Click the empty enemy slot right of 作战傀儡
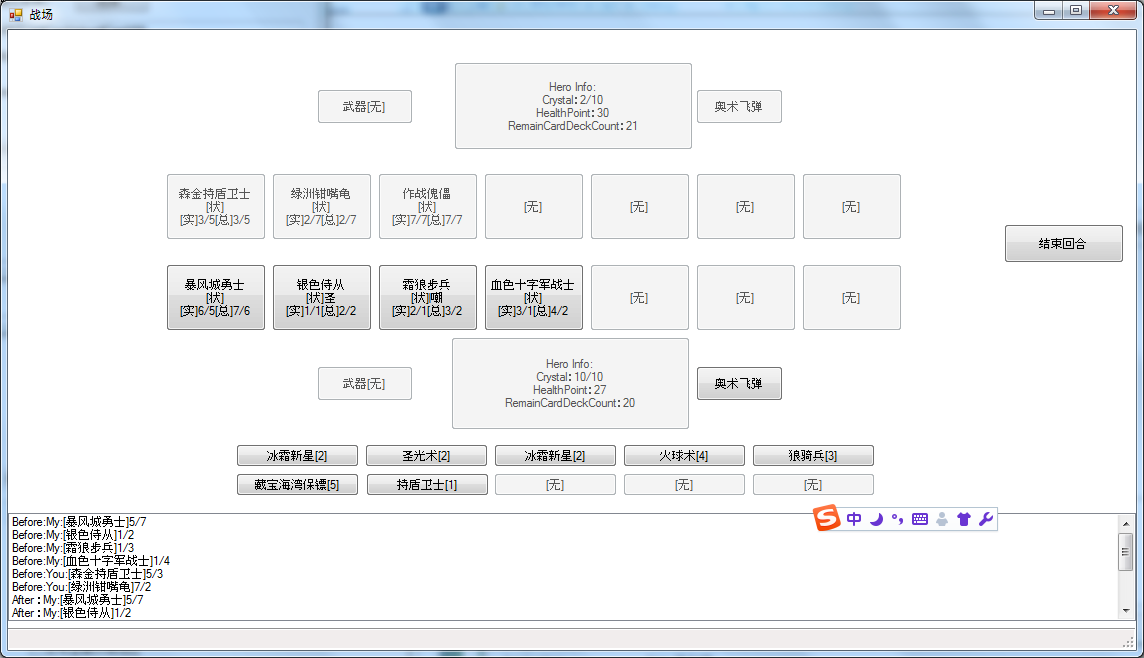The image size is (1144, 658). coord(533,206)
